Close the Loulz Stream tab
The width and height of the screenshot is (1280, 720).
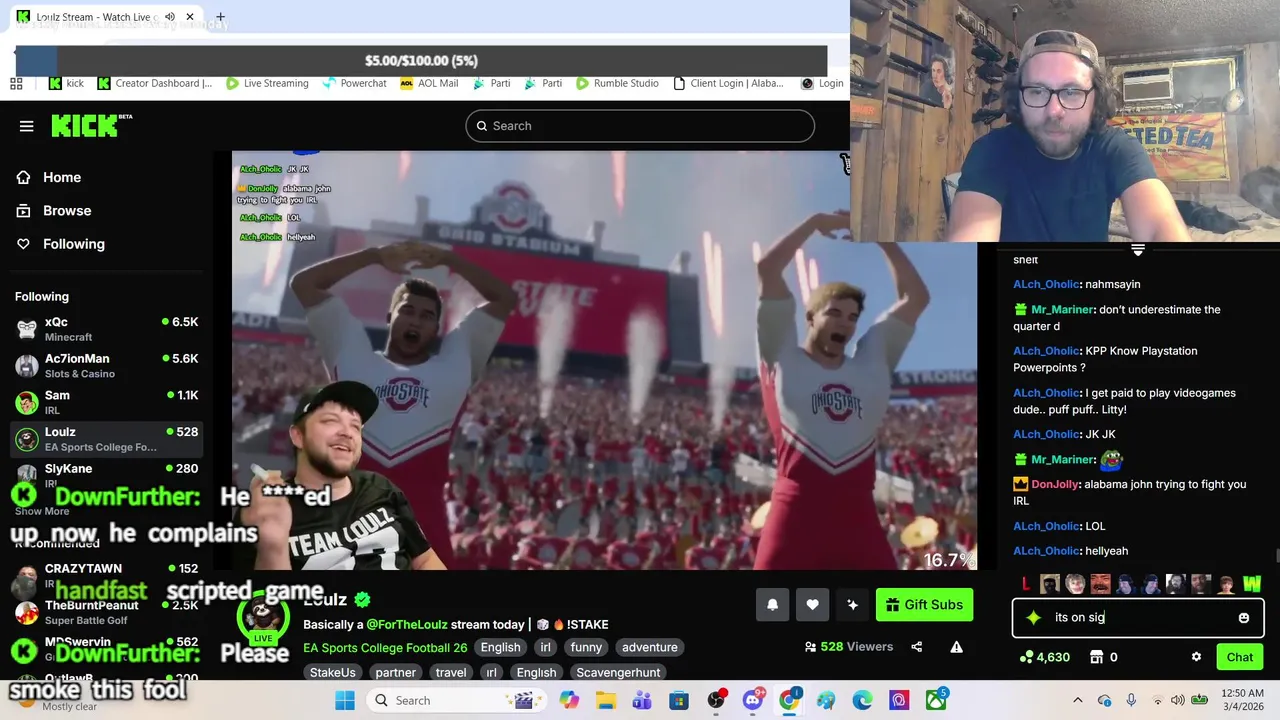tap(190, 17)
